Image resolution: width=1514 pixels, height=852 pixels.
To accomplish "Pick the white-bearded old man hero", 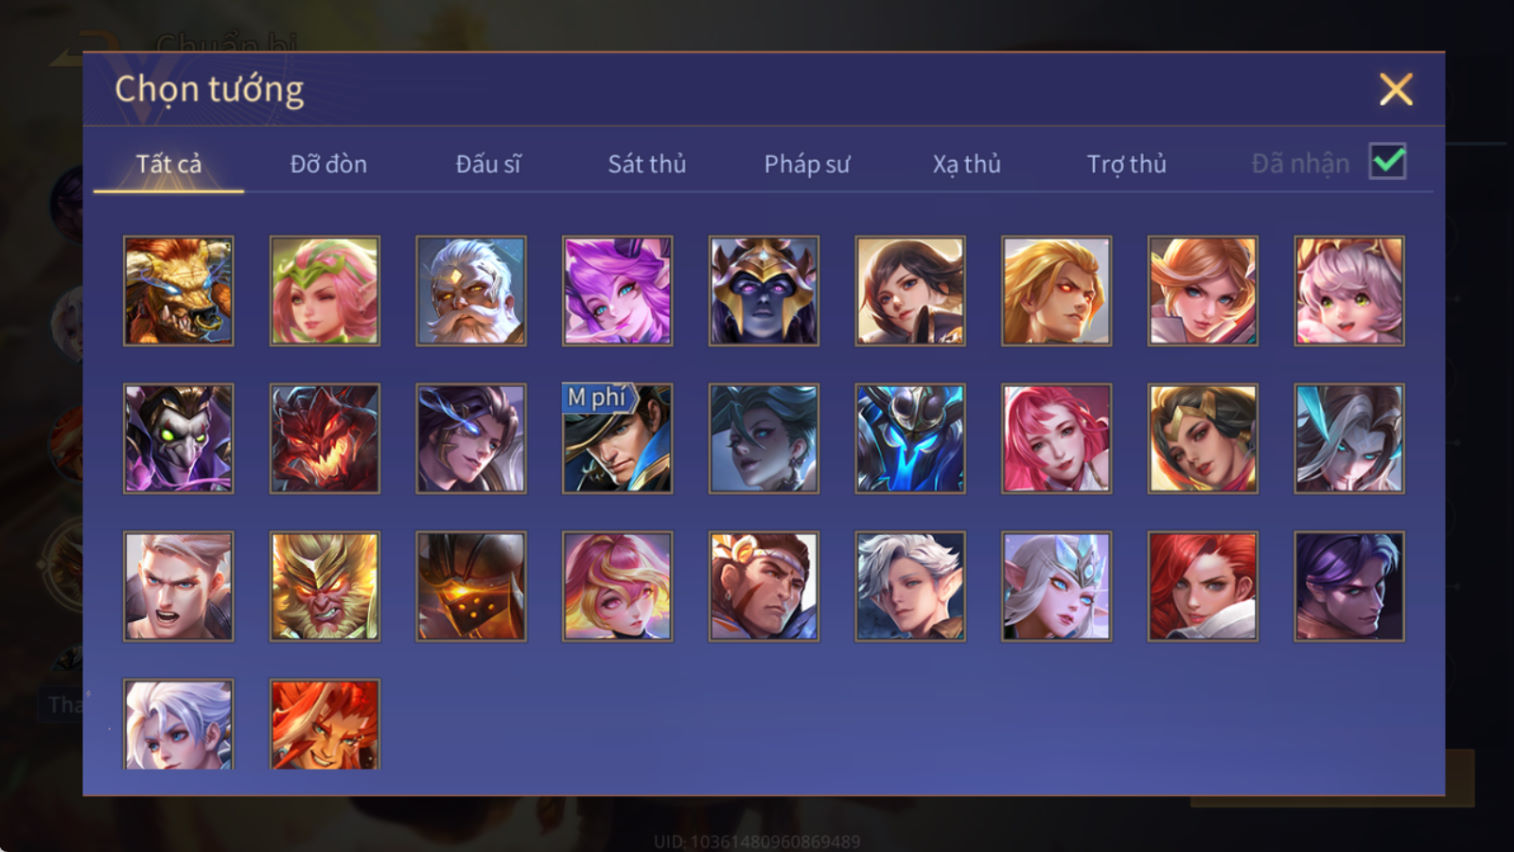I will point(471,291).
